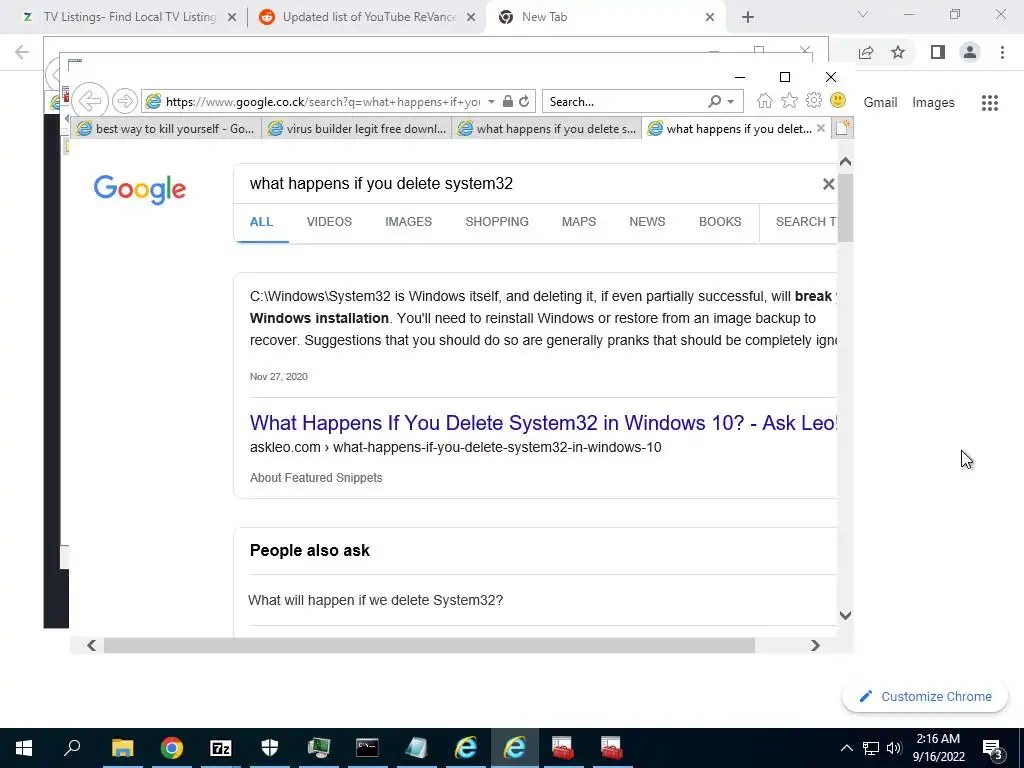Open Images link on New Tab page
1024x768 pixels.
(x=933, y=103)
